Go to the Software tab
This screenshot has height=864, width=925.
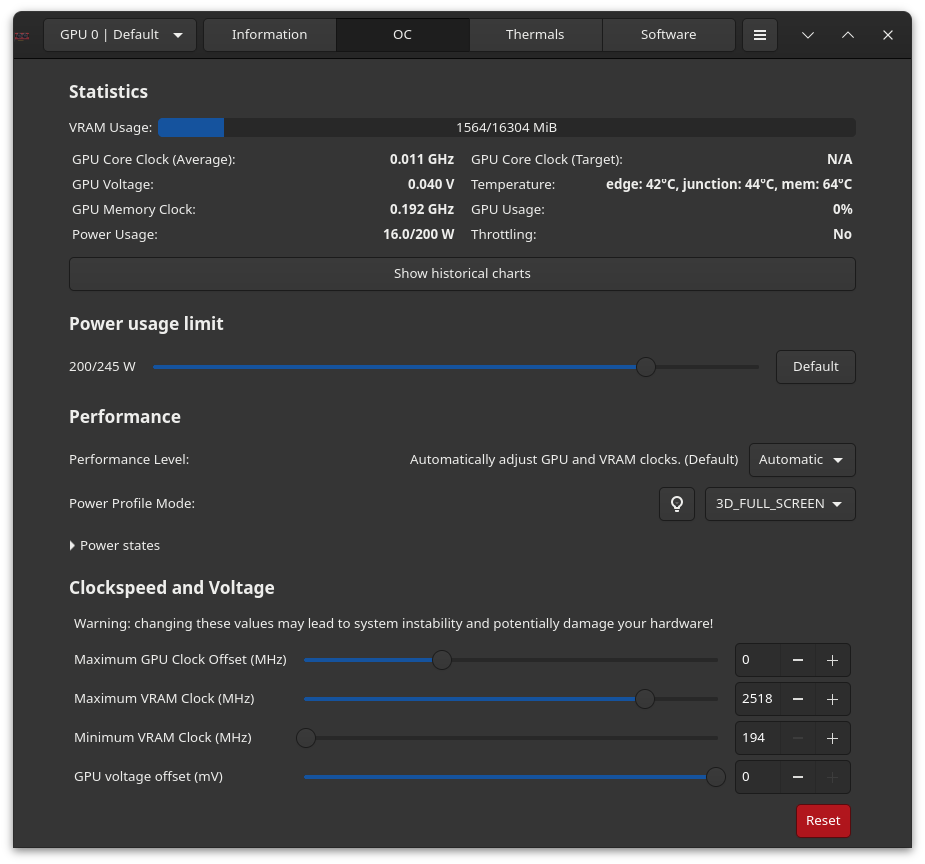668,35
